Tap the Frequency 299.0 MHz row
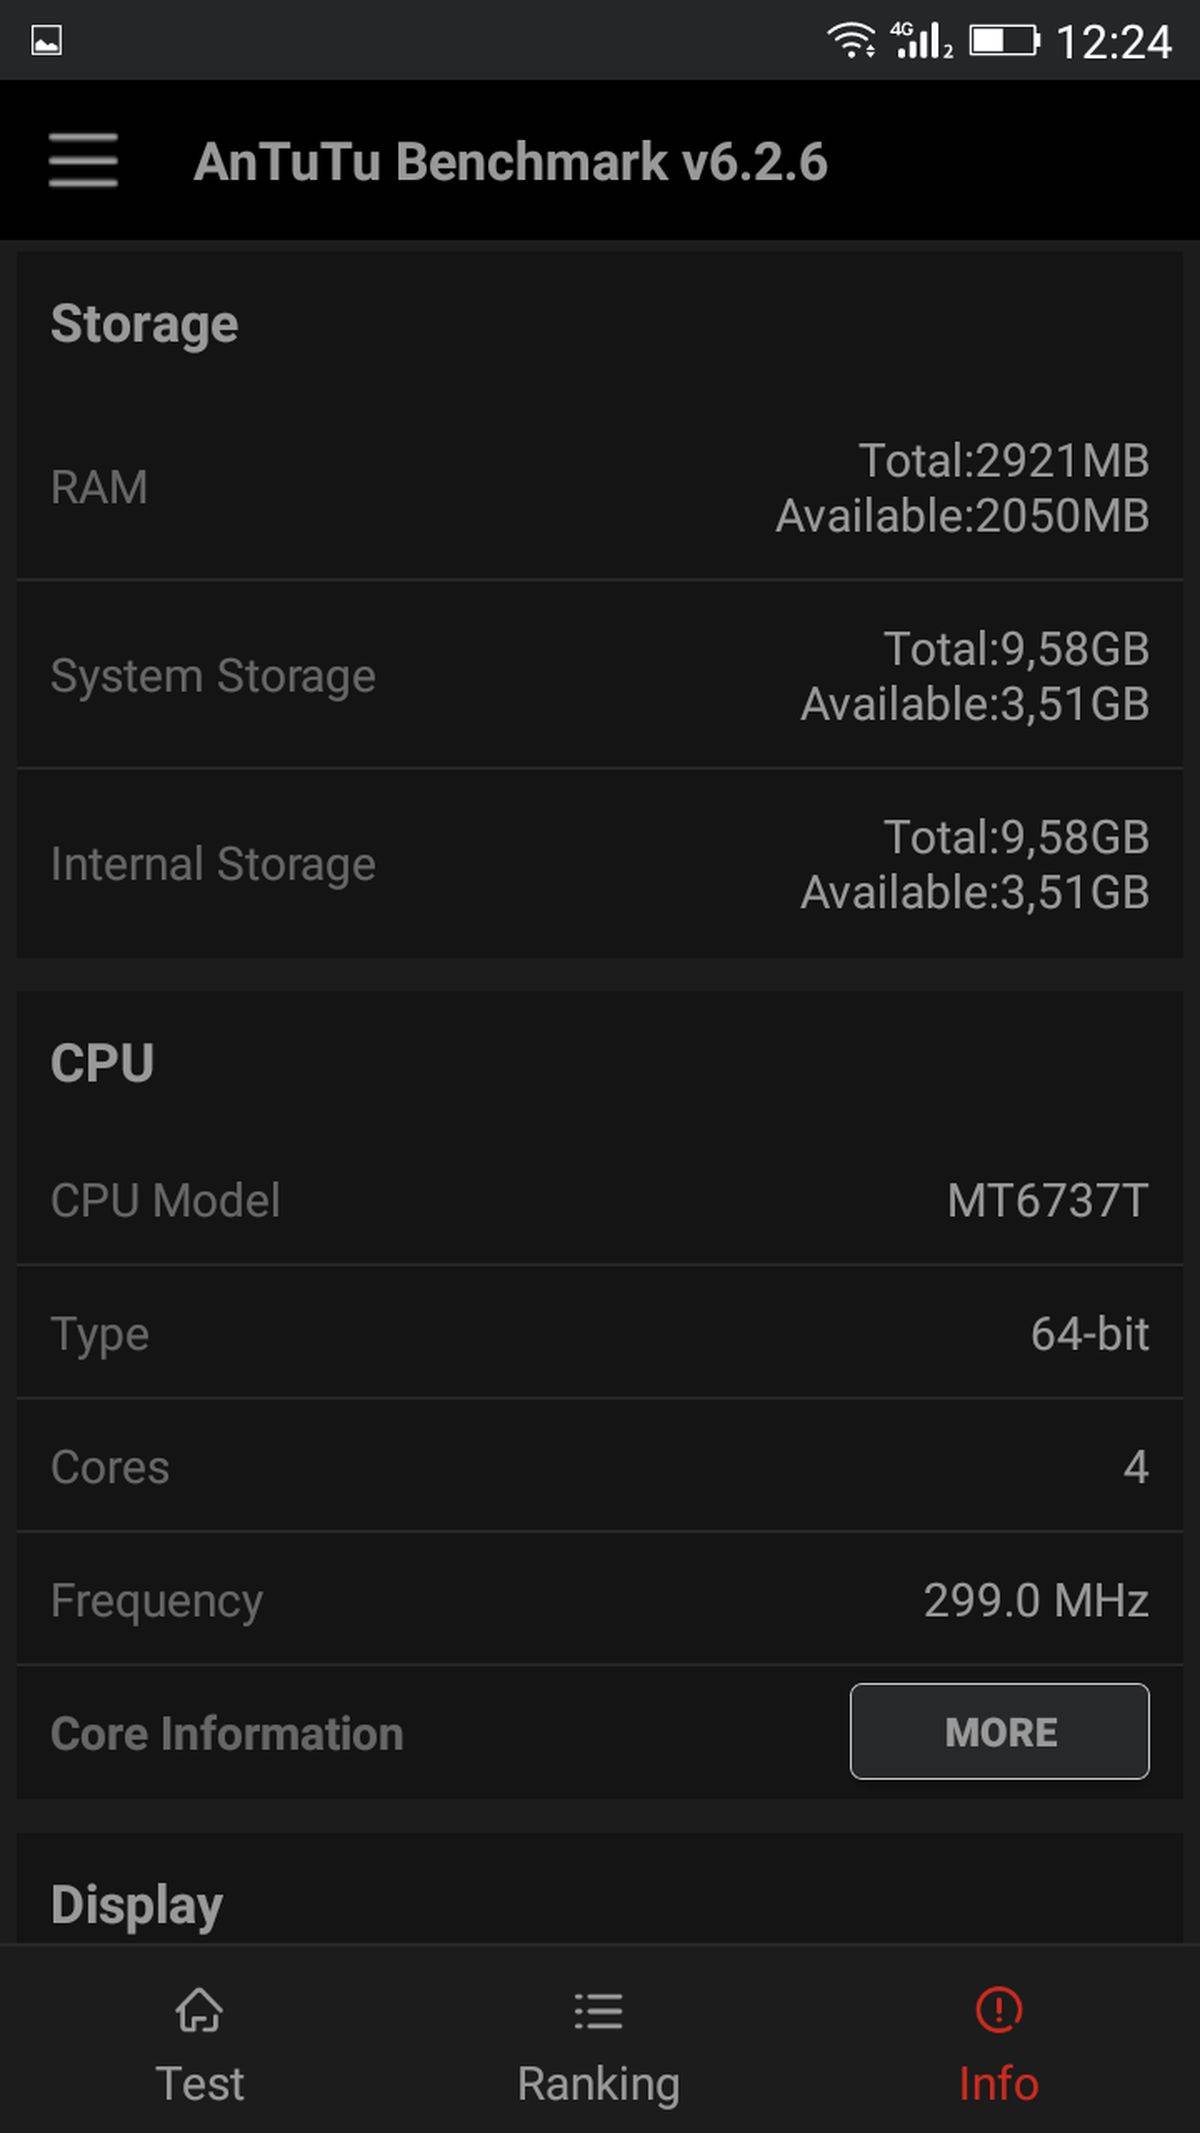The image size is (1200, 2133). point(600,1600)
